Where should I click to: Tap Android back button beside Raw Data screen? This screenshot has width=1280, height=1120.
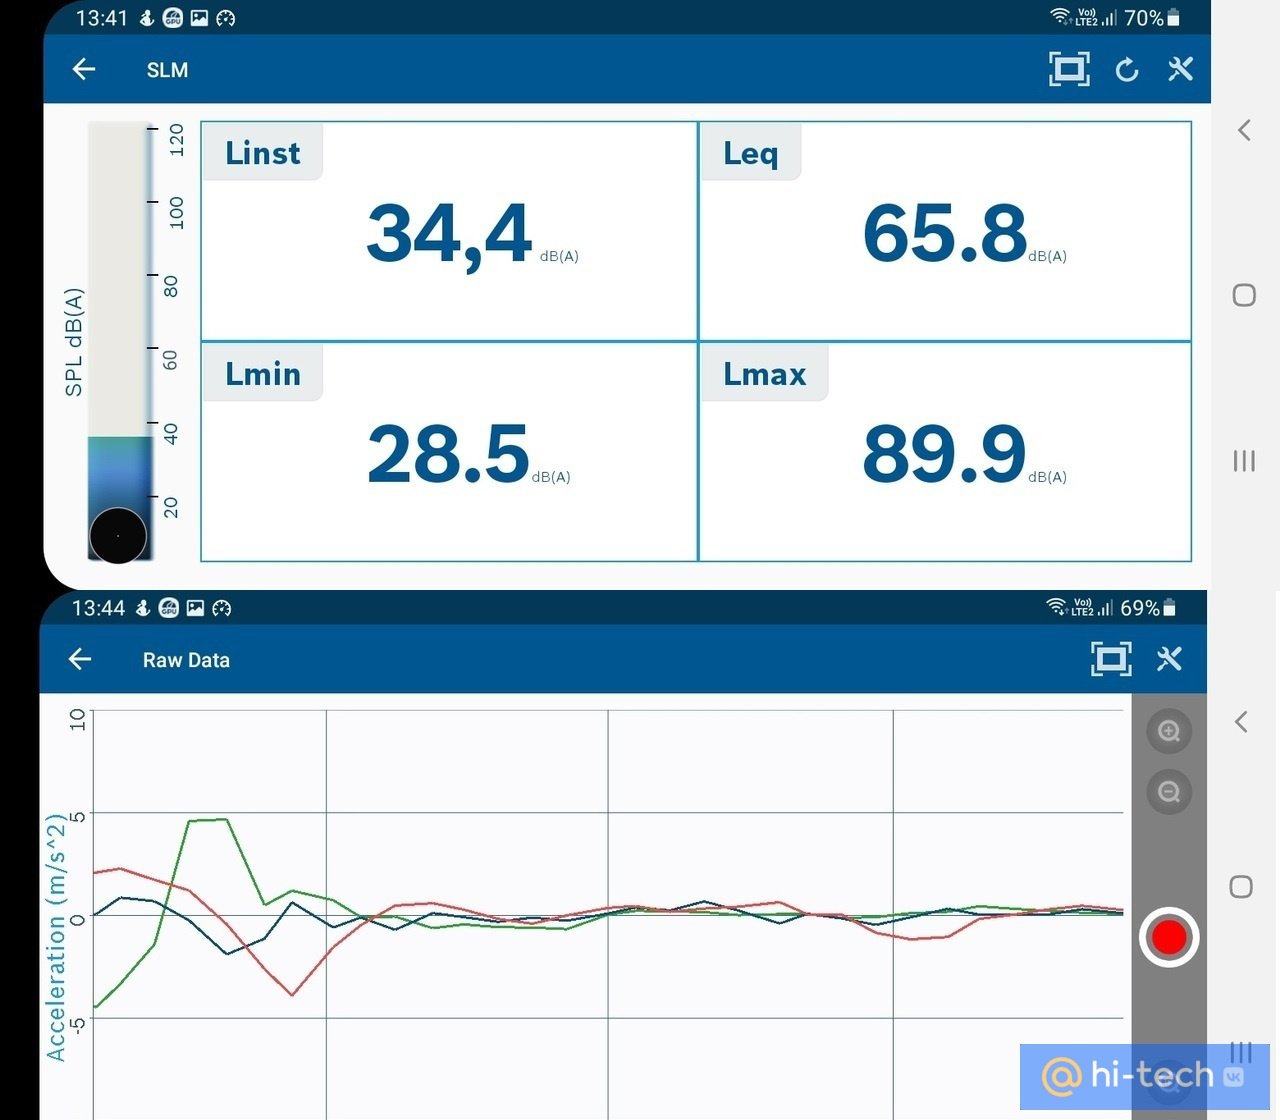(1241, 722)
